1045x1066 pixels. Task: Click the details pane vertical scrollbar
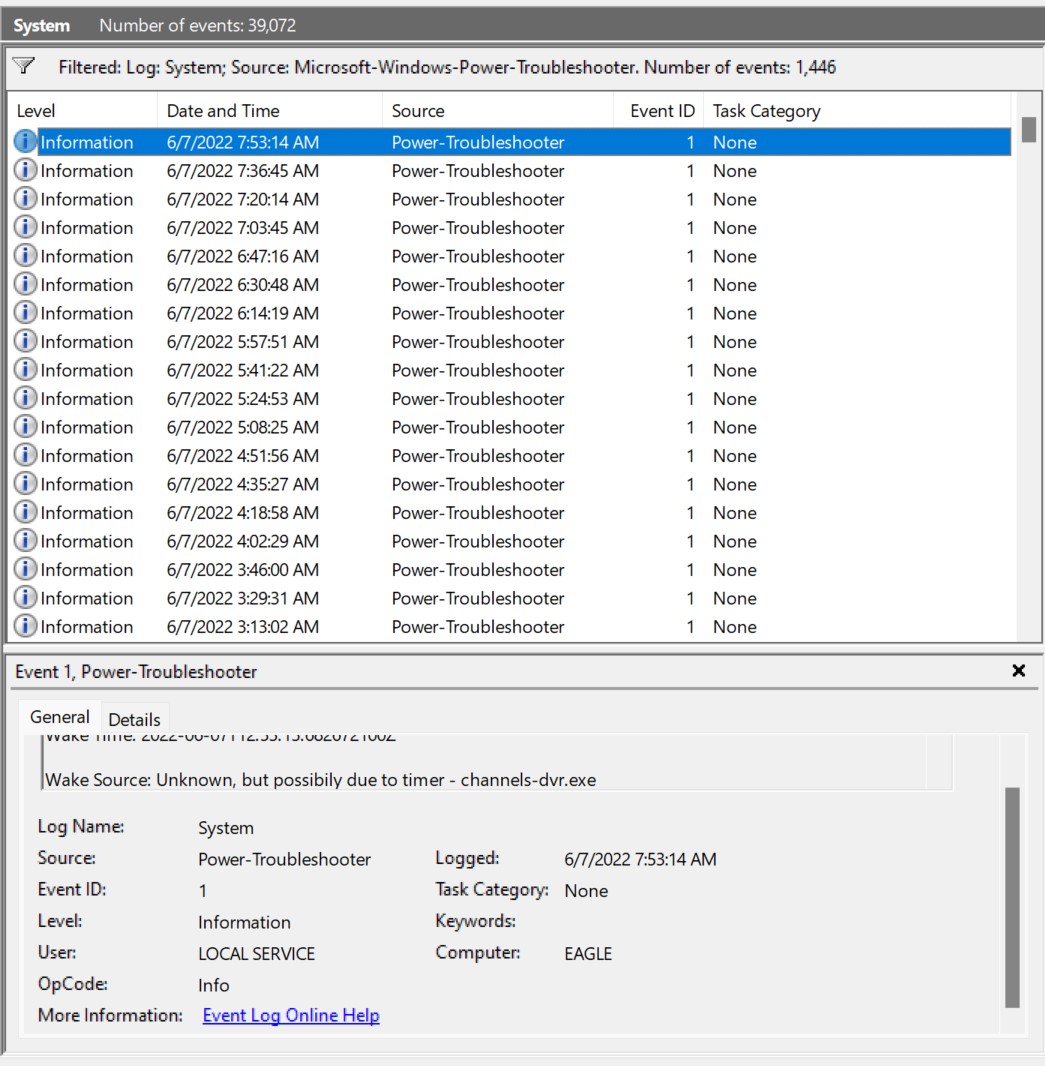pos(1012,895)
